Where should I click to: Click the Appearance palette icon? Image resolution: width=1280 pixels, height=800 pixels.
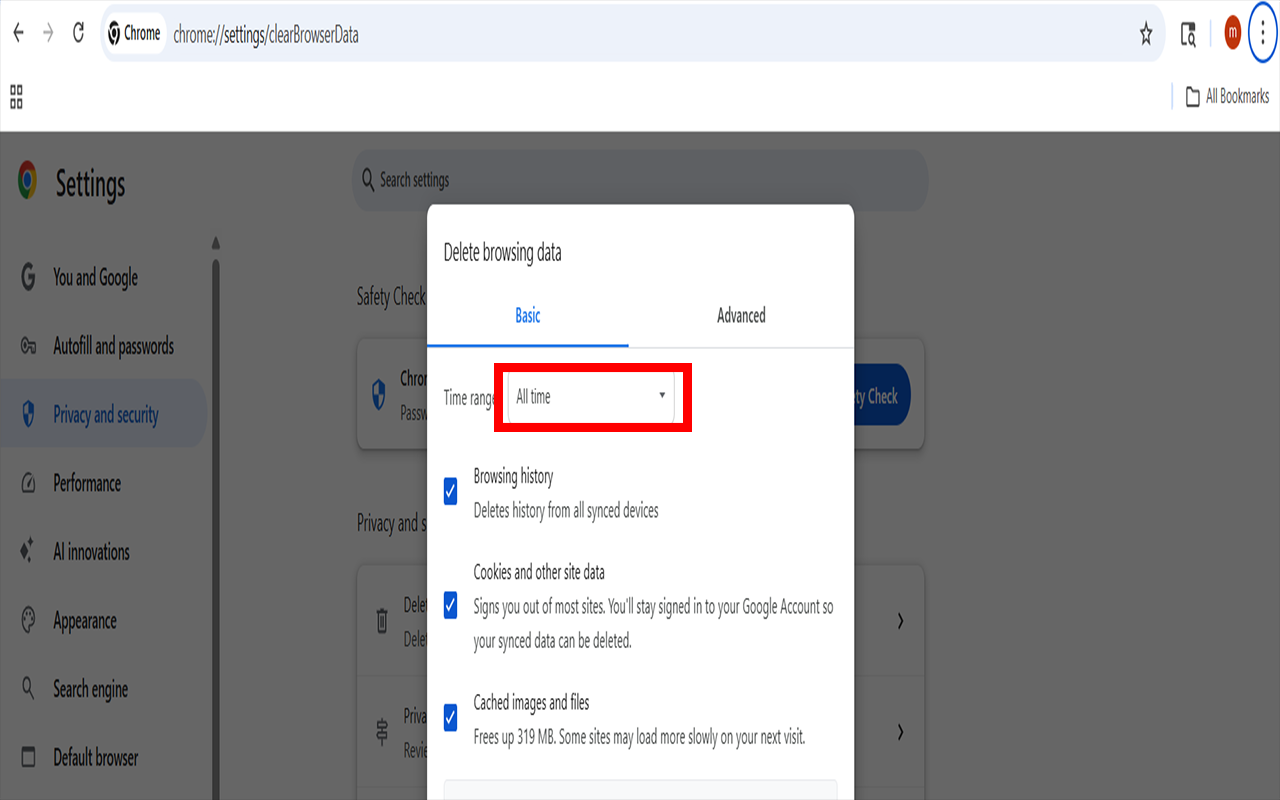tap(28, 620)
